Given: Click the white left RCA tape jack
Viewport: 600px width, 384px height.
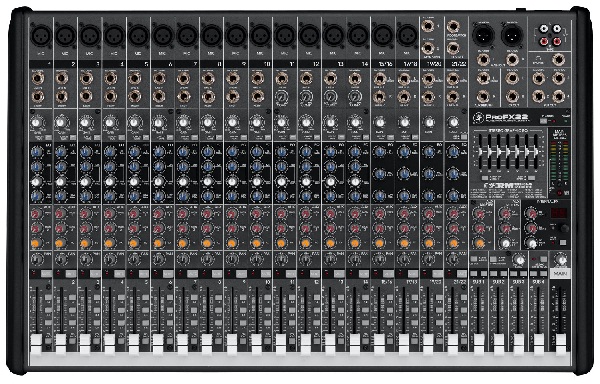Looking at the screenshot, I should (544, 28).
